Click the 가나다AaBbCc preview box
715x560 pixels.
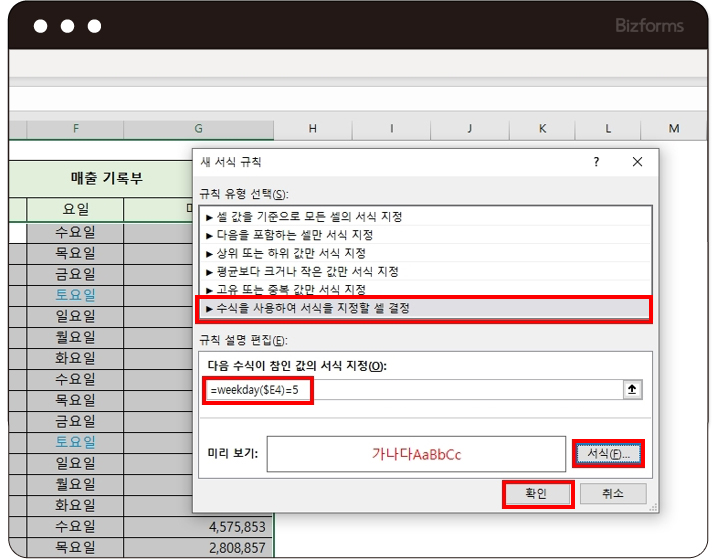[x=416, y=454]
